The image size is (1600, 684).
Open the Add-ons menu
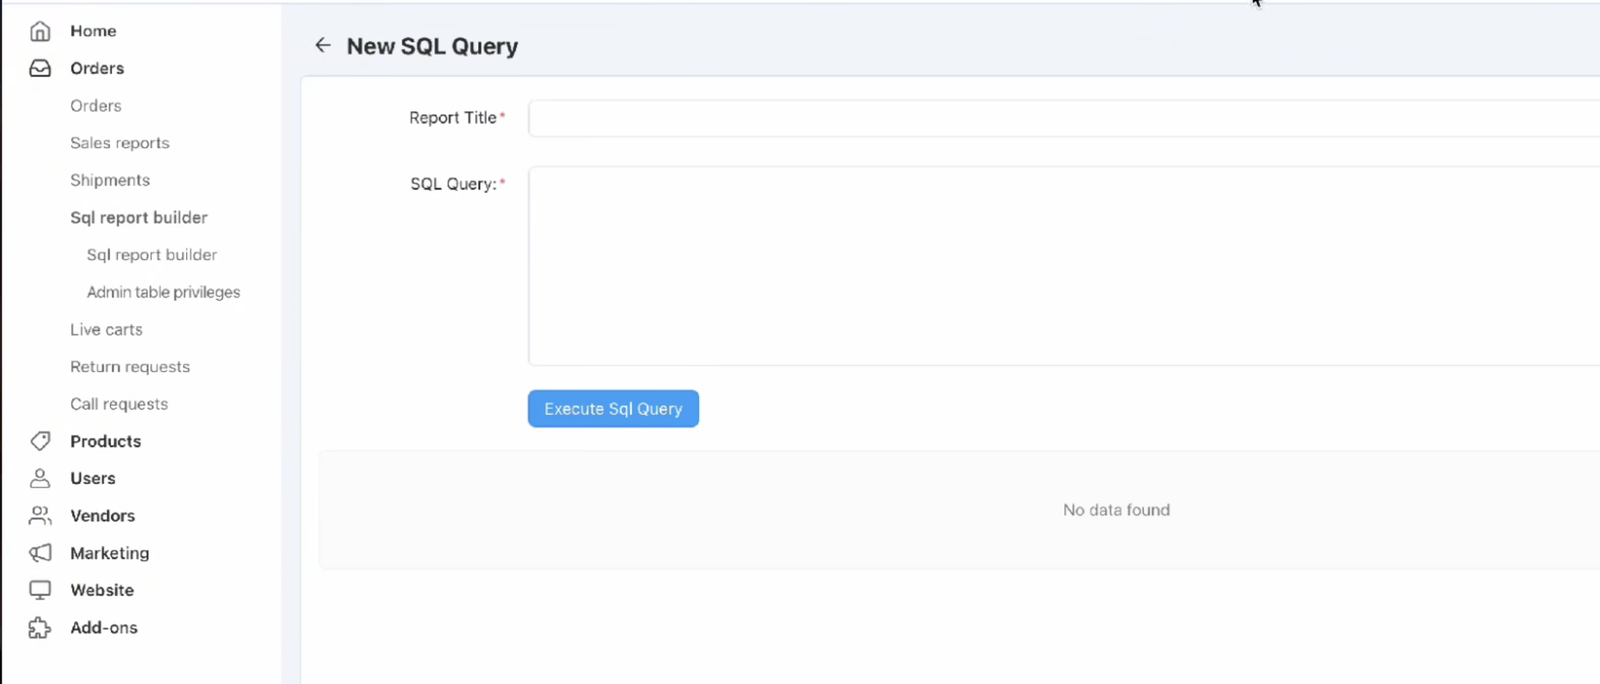[104, 628]
